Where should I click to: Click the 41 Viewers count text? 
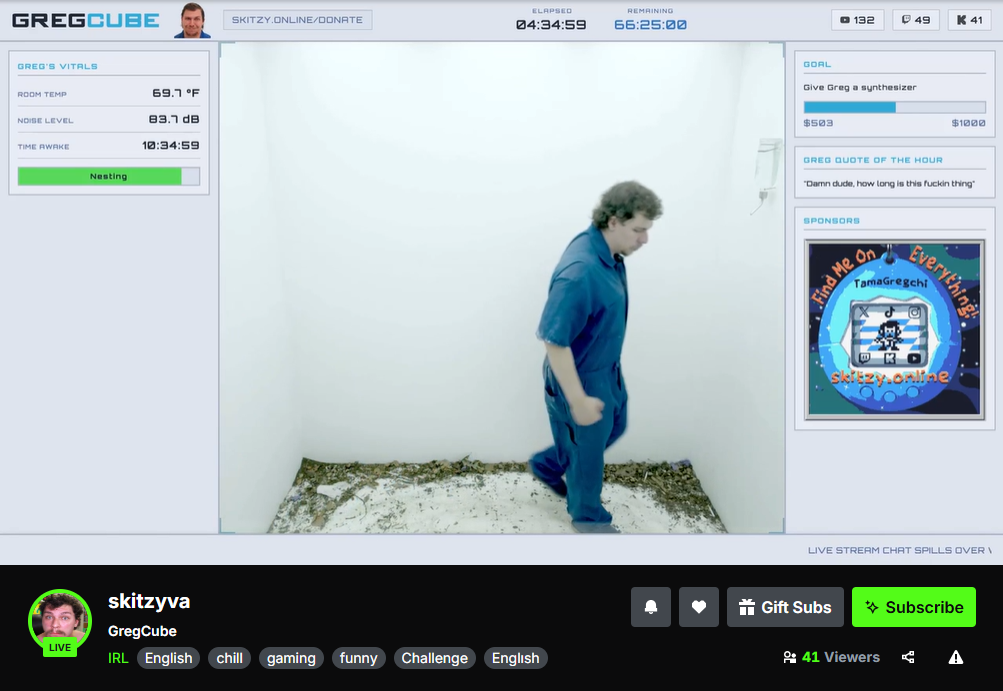pyautogui.click(x=841, y=657)
